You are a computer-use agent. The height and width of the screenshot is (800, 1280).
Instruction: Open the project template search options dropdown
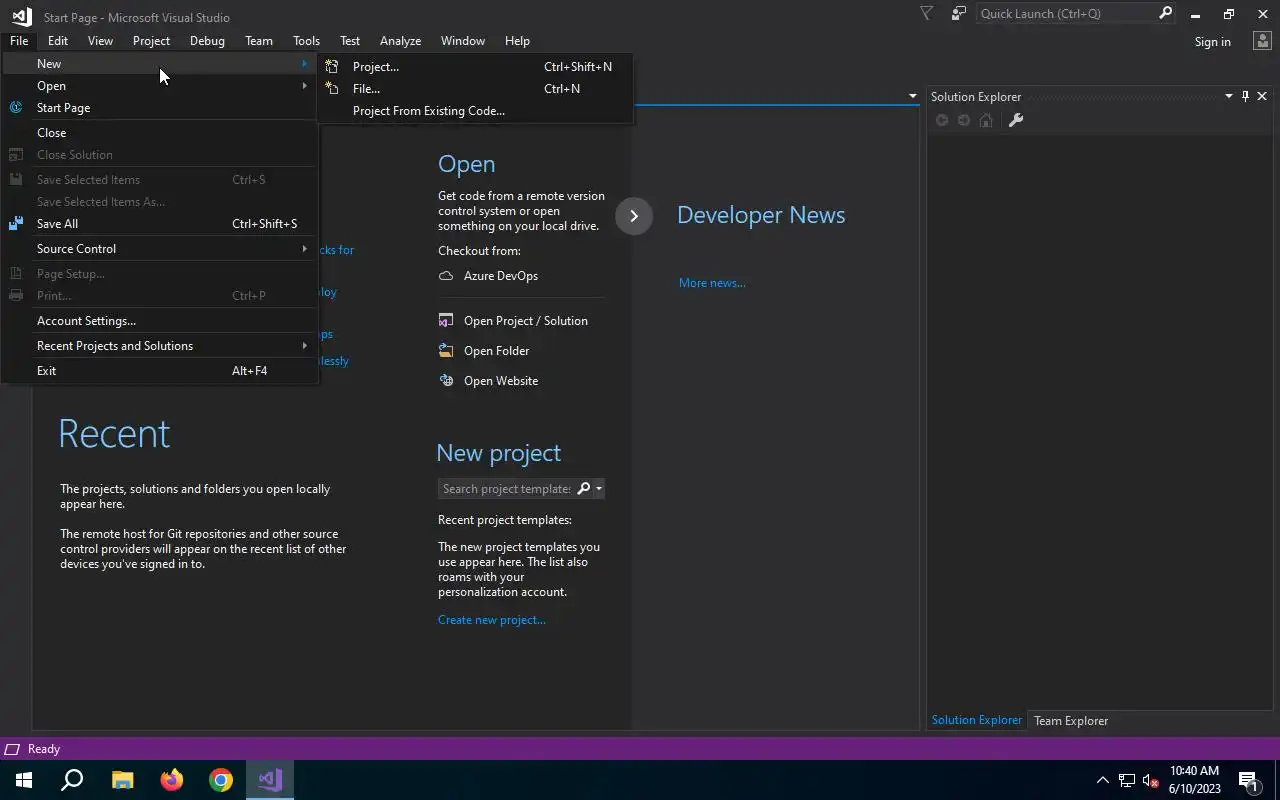pos(598,488)
